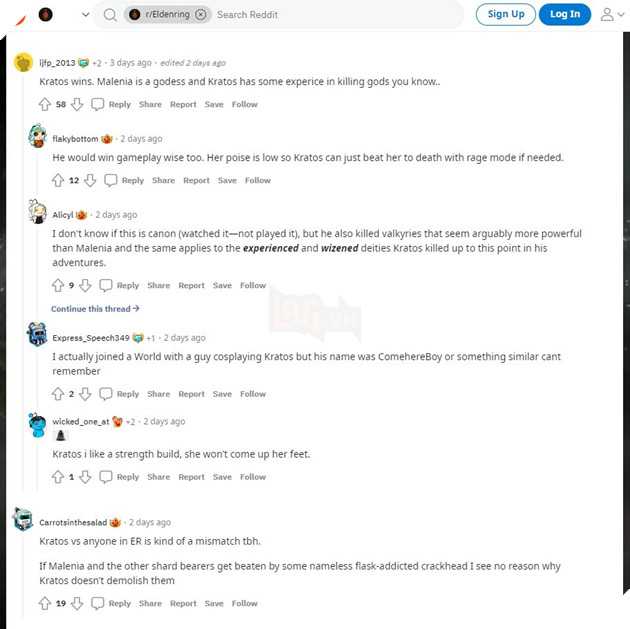Upvote ijfp_2013's comment about Kratos wins
This screenshot has height=629, width=630.
click(x=45, y=104)
